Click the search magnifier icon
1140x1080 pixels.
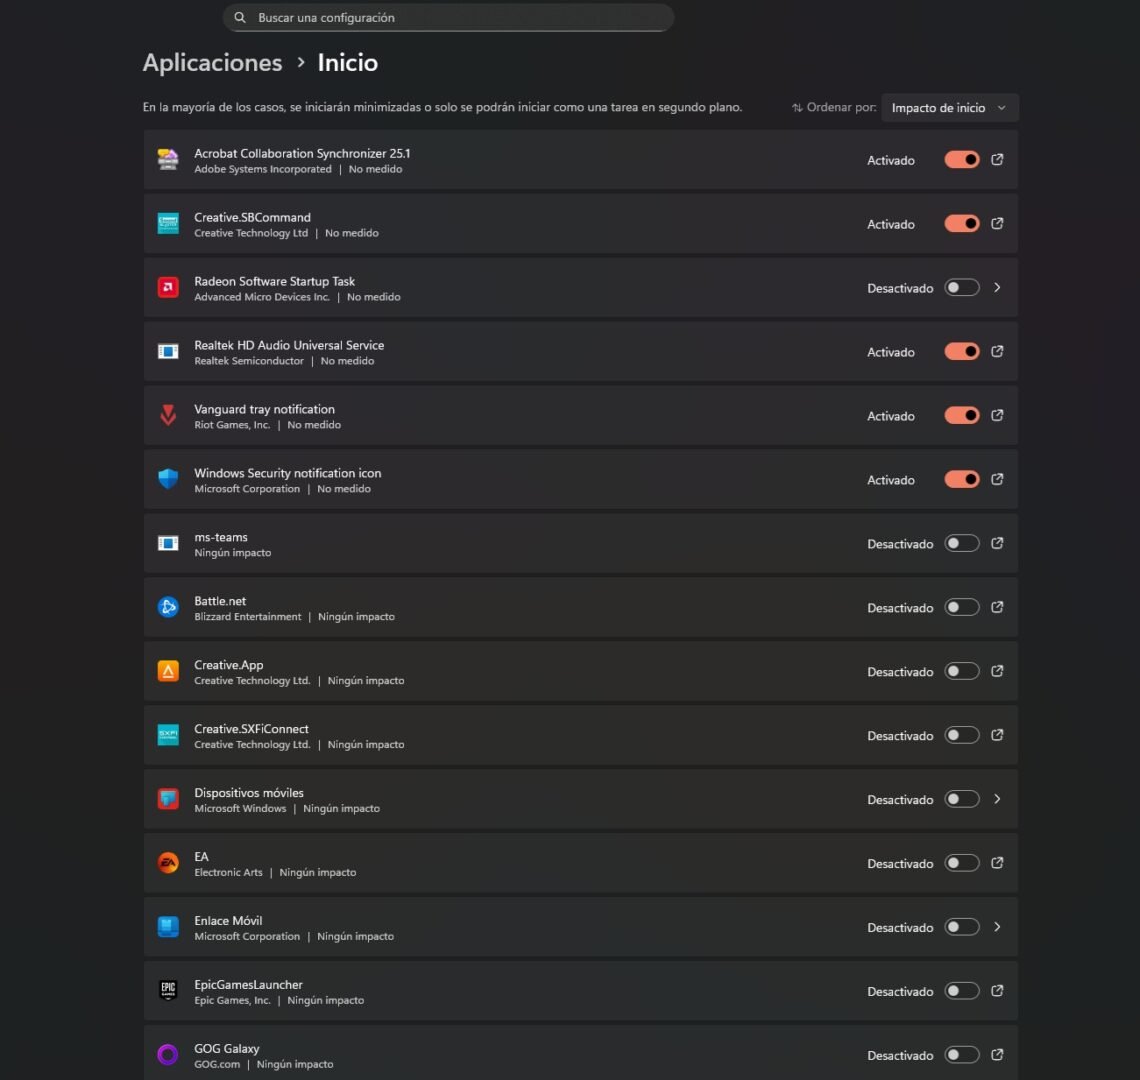point(240,17)
